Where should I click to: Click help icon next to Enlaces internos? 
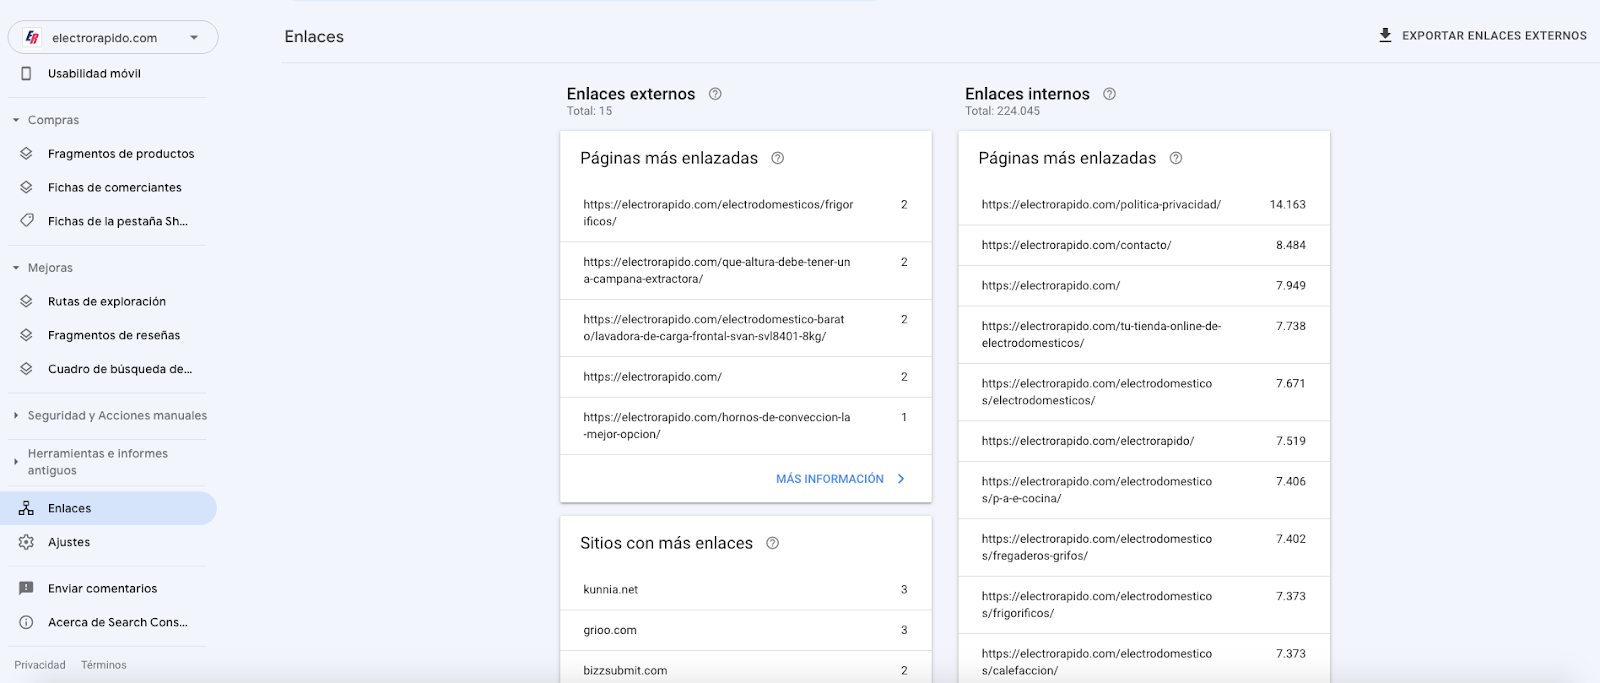pos(1109,94)
